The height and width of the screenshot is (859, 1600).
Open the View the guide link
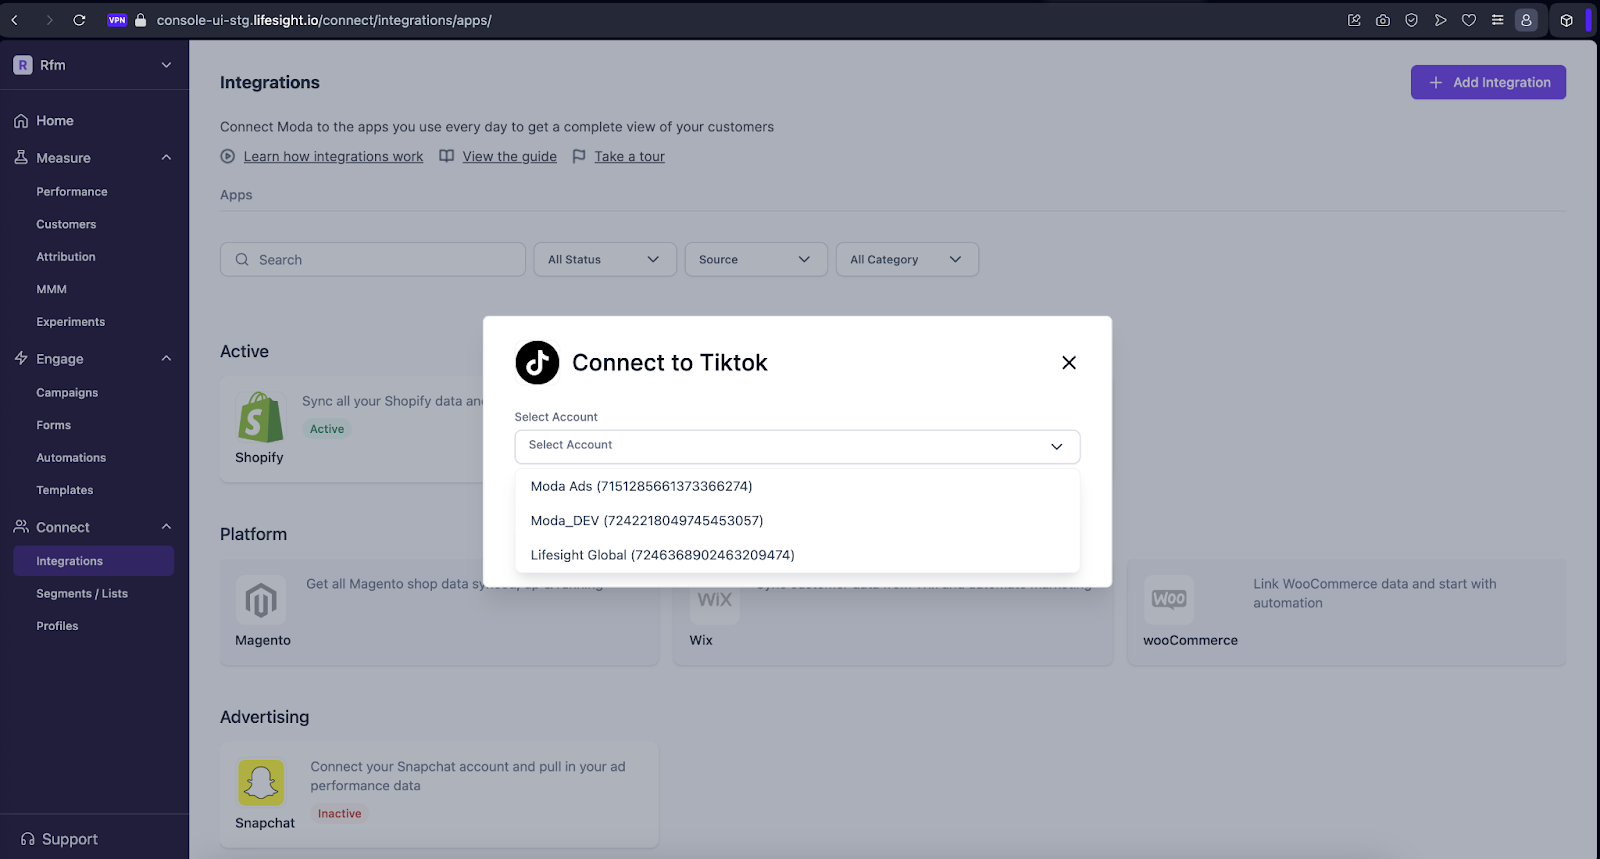click(509, 156)
